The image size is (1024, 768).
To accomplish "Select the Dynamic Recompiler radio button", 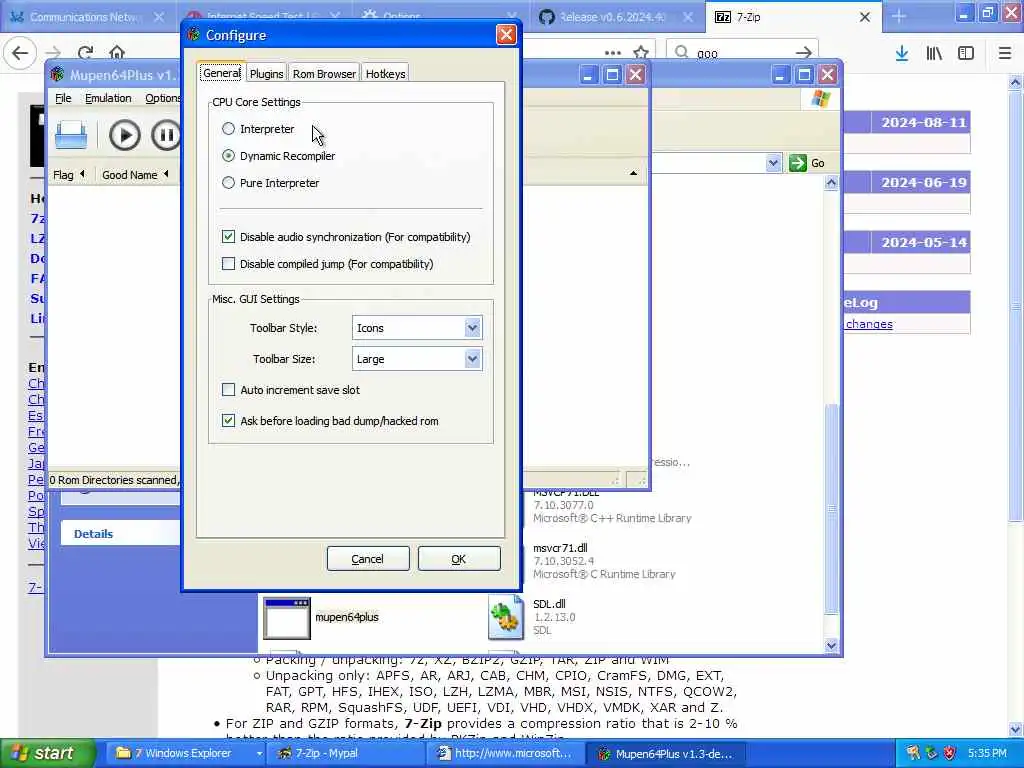I will [228, 156].
